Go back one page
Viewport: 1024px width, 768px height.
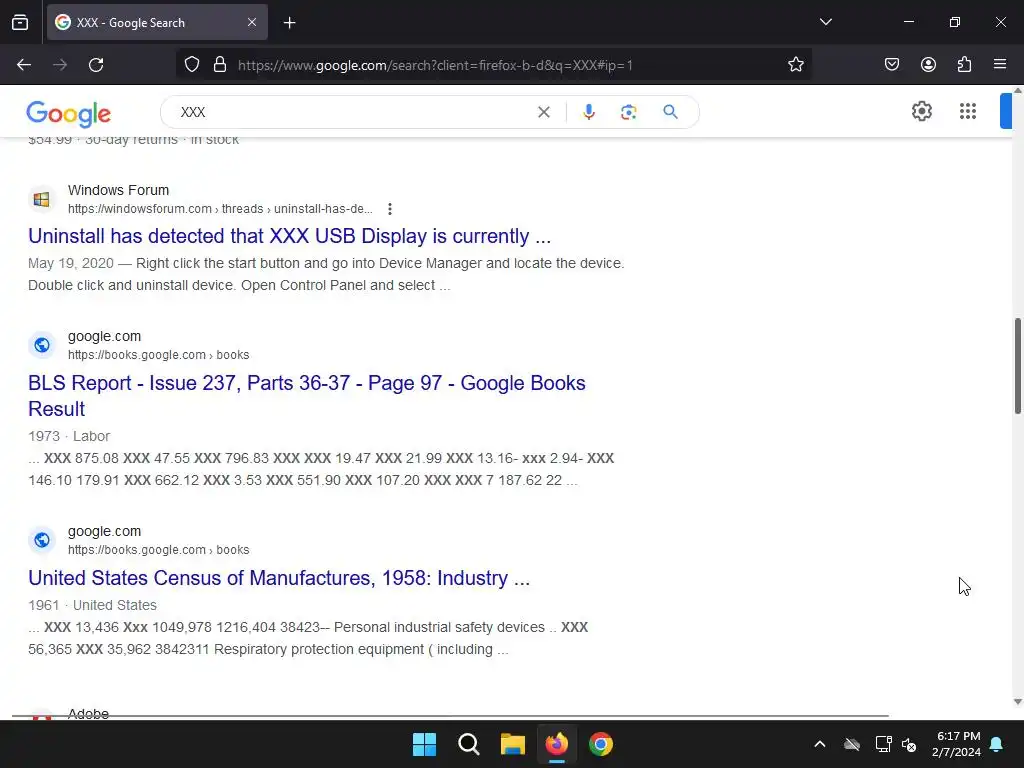pos(24,65)
